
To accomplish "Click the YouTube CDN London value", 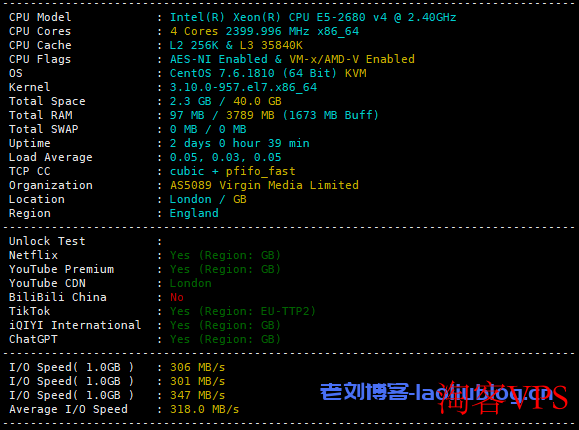I will click(x=191, y=283).
